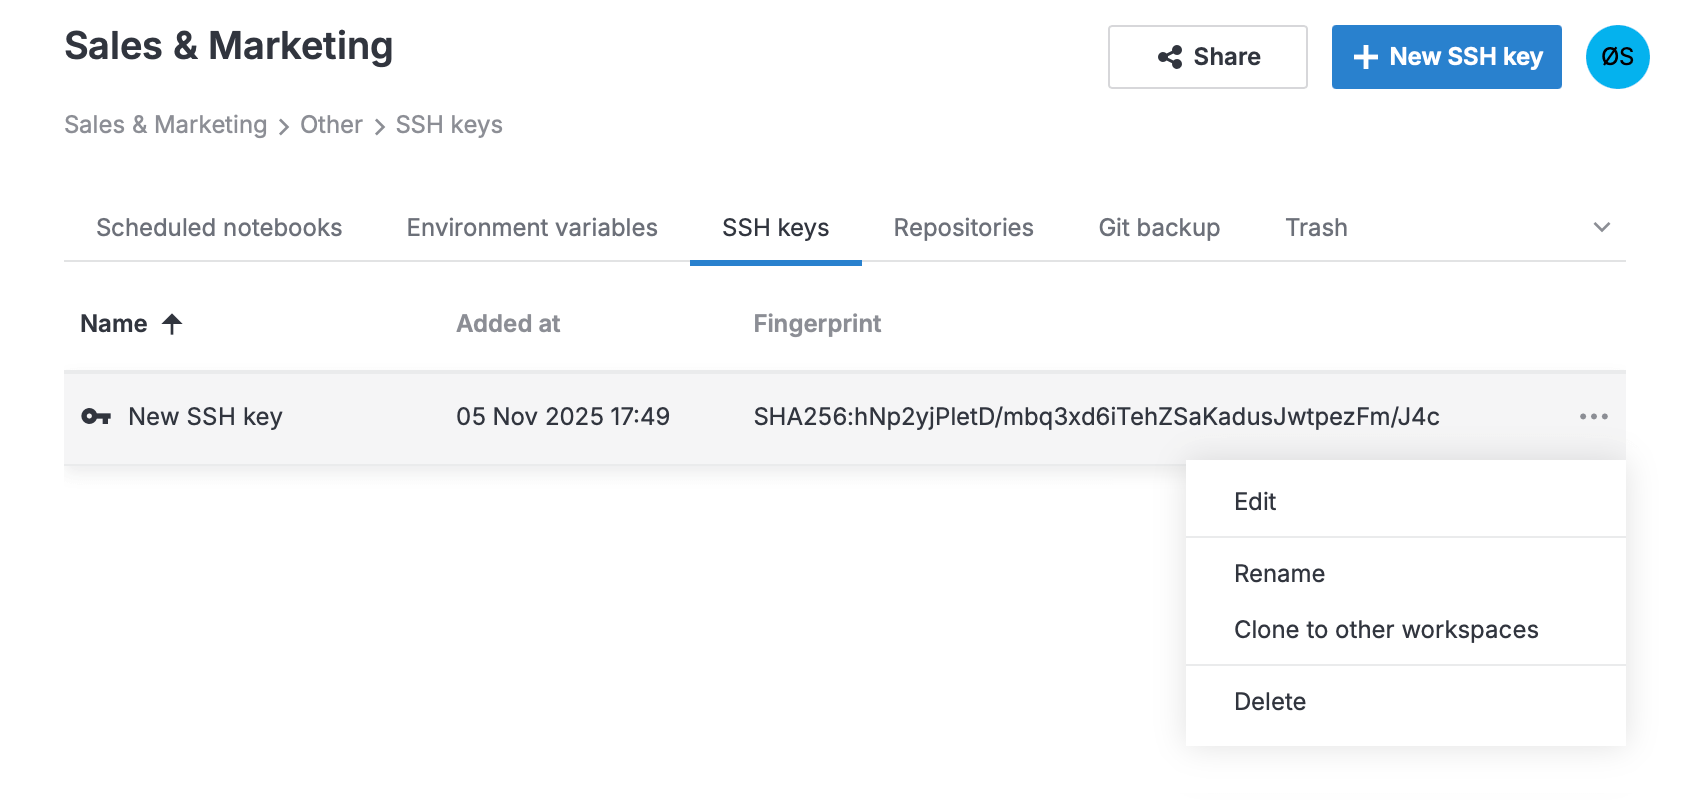Switch to the Repositories tab

(x=963, y=227)
